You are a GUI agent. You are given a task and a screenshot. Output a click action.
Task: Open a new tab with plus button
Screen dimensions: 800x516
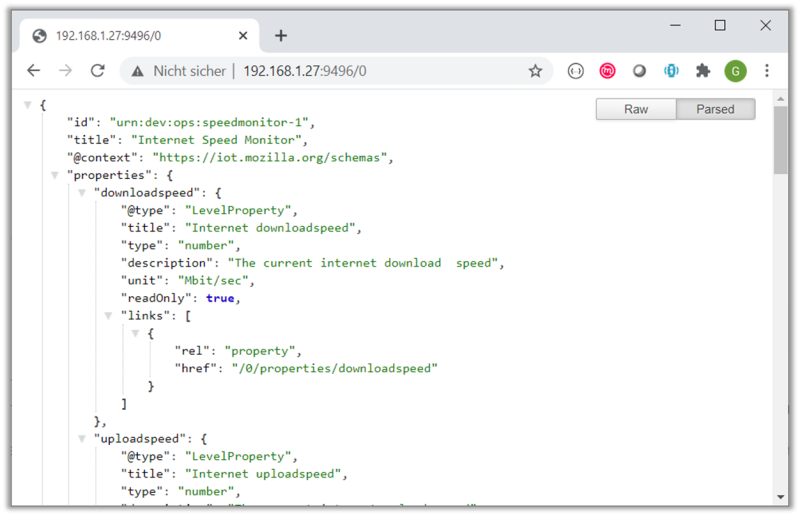(281, 35)
